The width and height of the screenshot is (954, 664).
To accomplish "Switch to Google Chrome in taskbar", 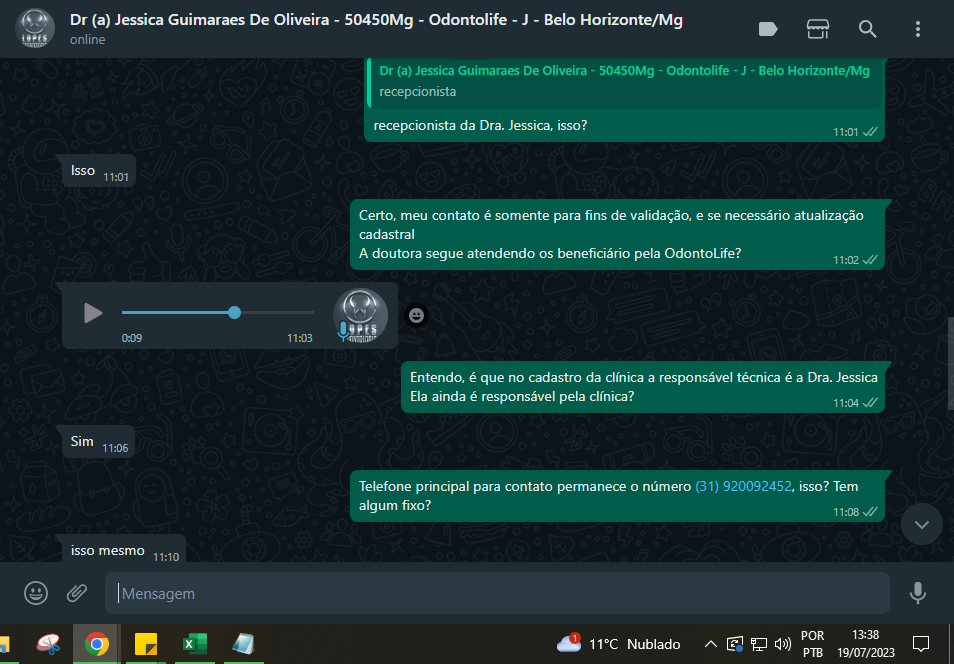I will pyautogui.click(x=96, y=644).
